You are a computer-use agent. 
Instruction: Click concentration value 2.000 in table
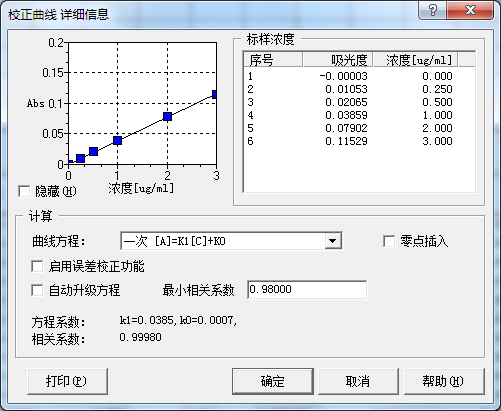pos(437,128)
